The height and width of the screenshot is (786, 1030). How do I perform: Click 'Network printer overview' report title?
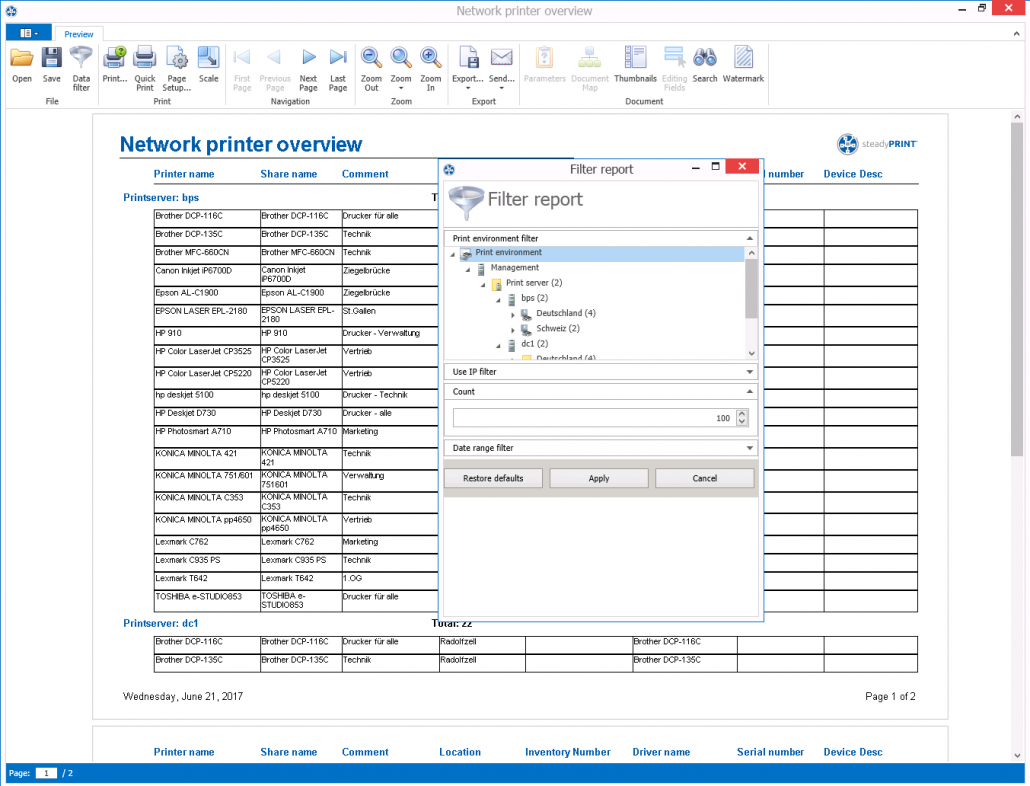(x=241, y=144)
